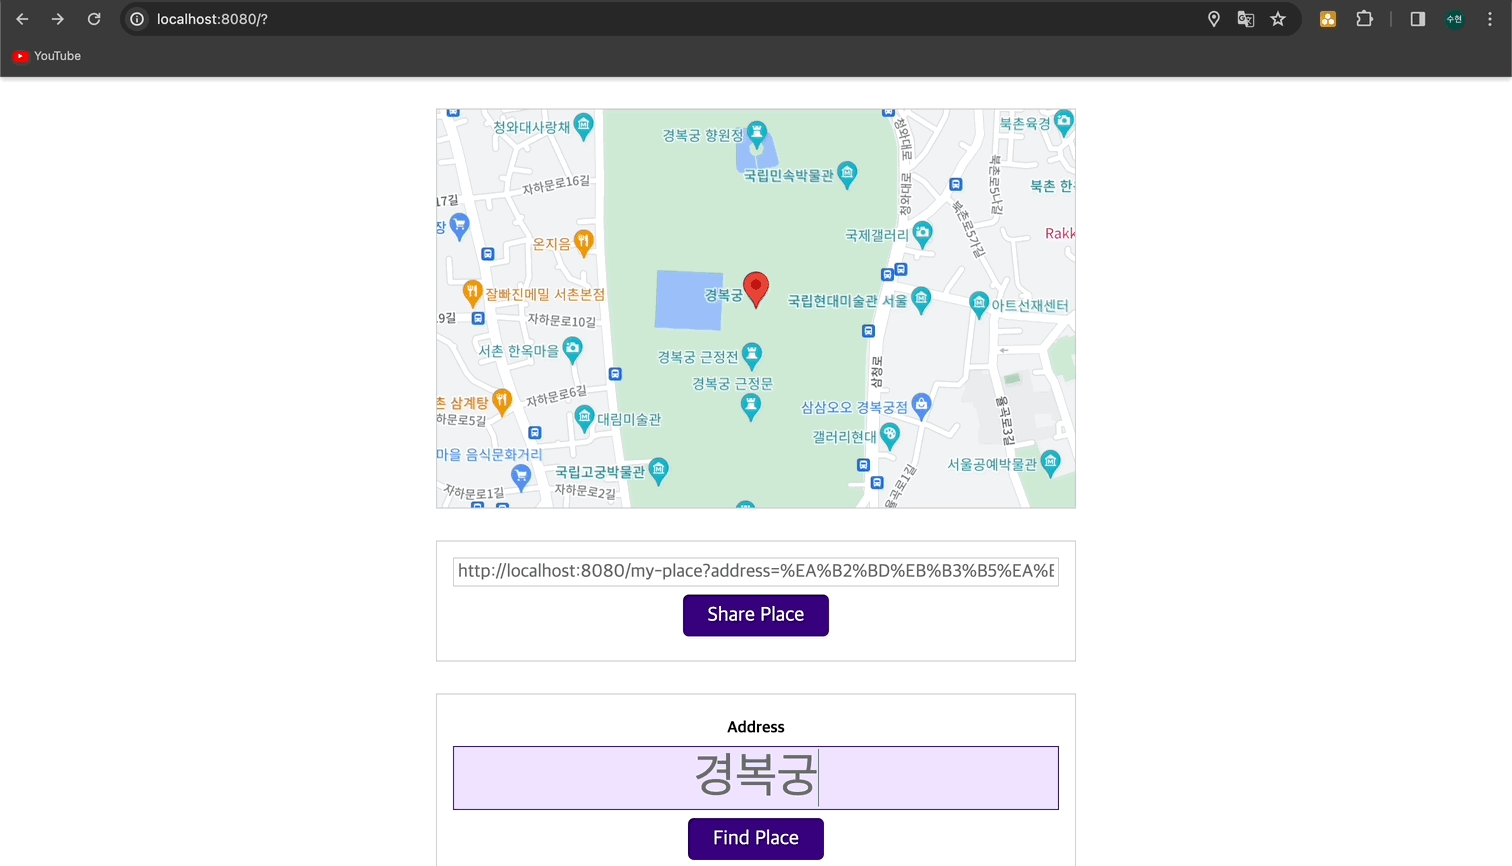Click the Share Place button

click(x=756, y=615)
